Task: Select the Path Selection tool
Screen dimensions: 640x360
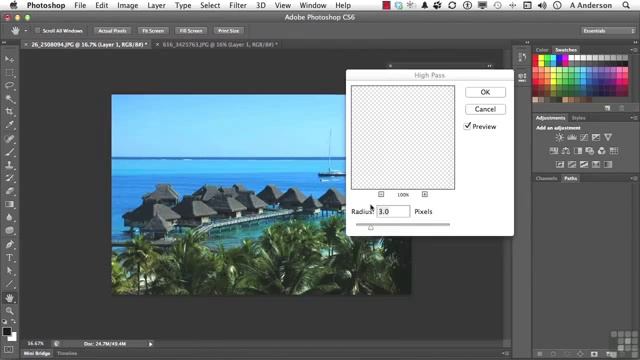Action: pyautogui.click(x=9, y=271)
